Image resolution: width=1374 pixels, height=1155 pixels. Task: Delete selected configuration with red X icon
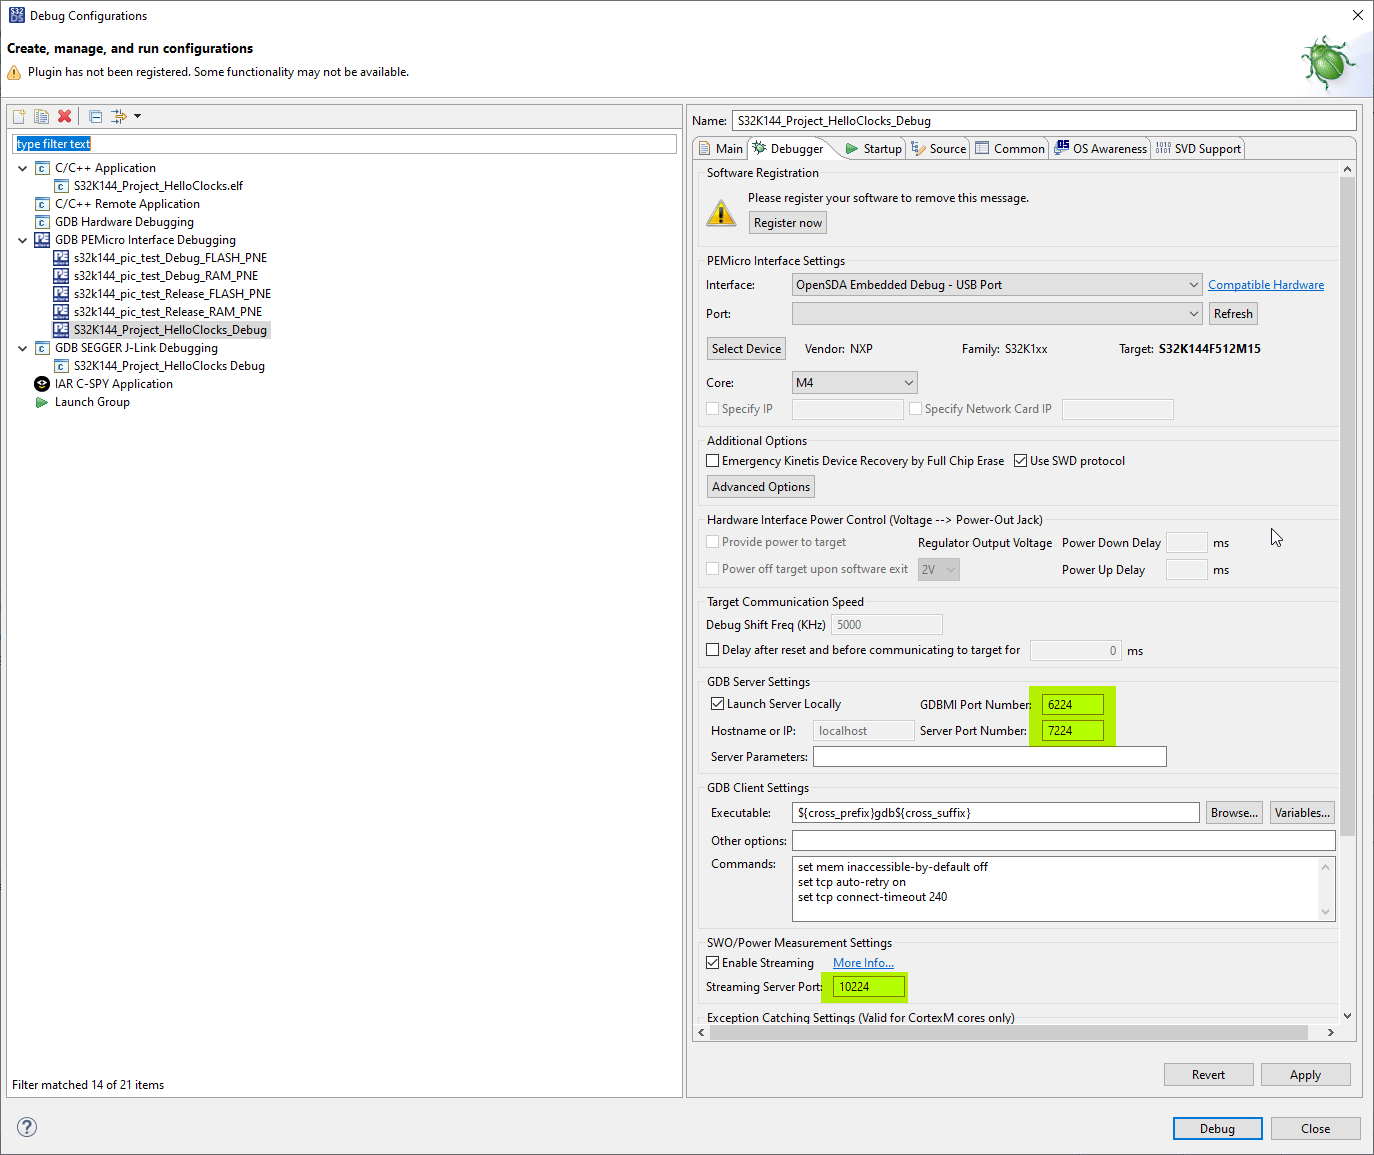[x=64, y=116]
